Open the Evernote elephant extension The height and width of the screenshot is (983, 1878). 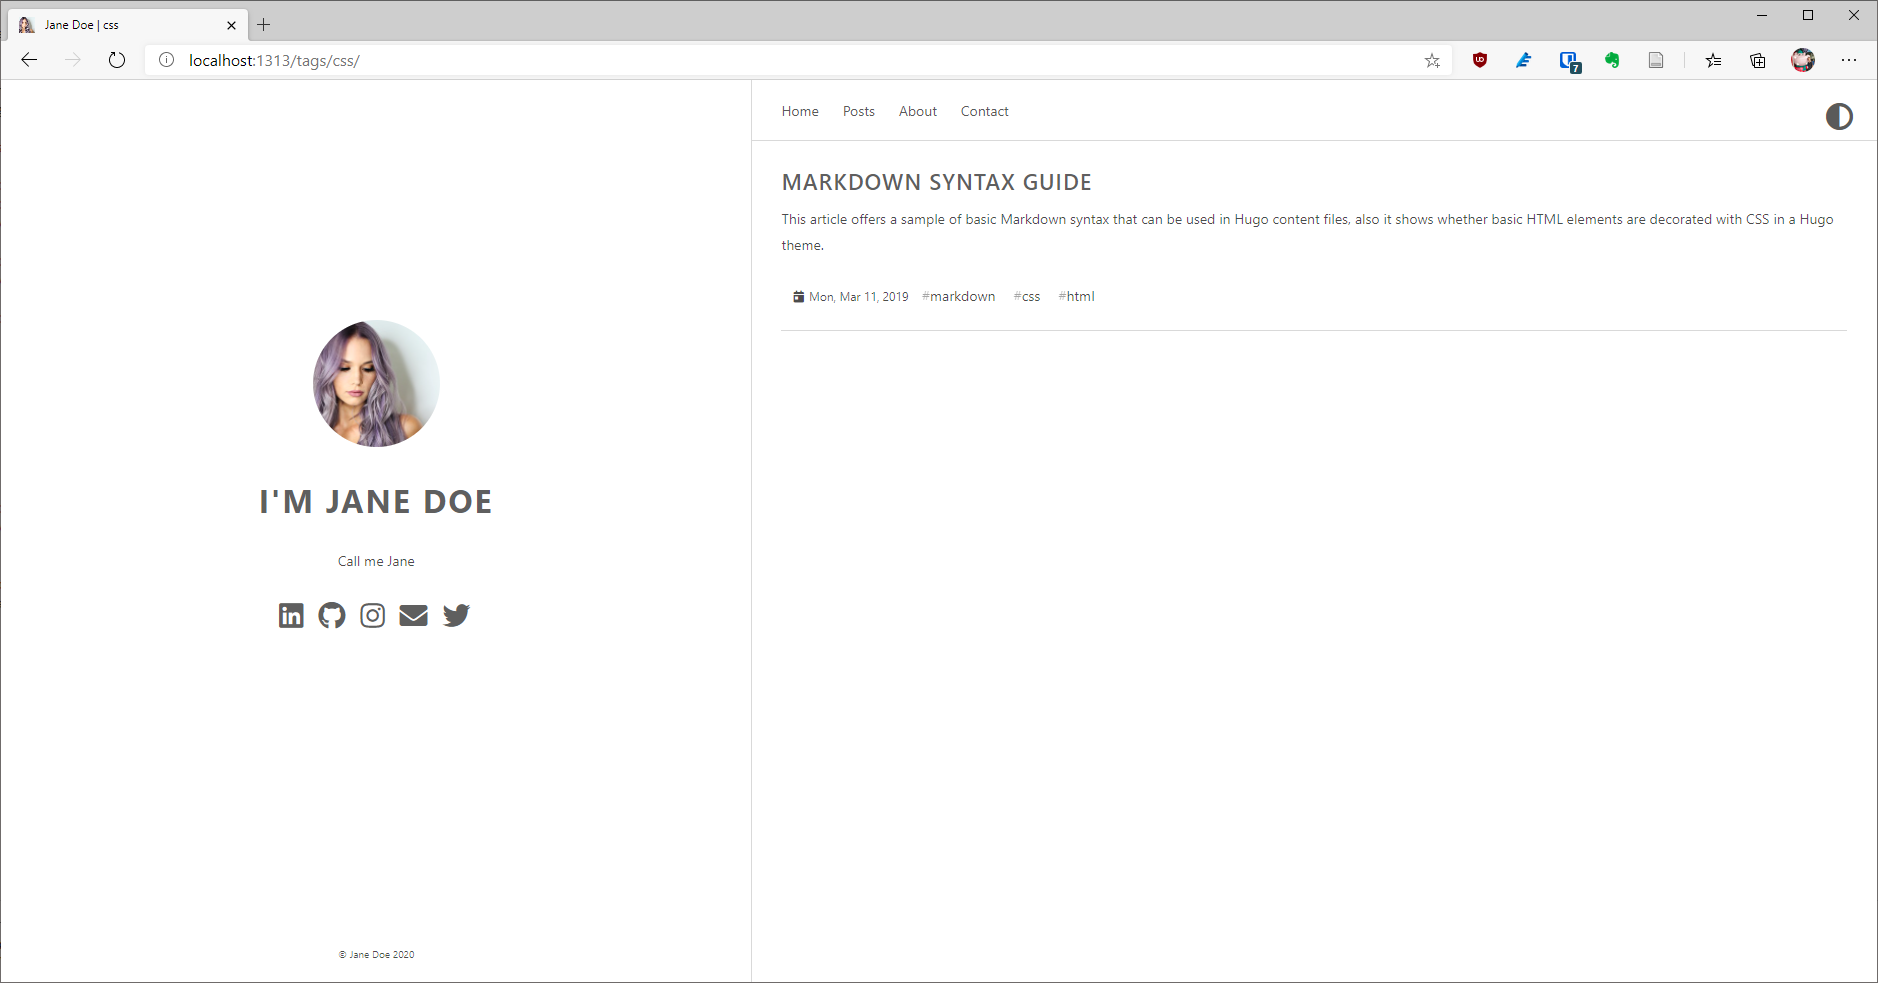[x=1612, y=60]
